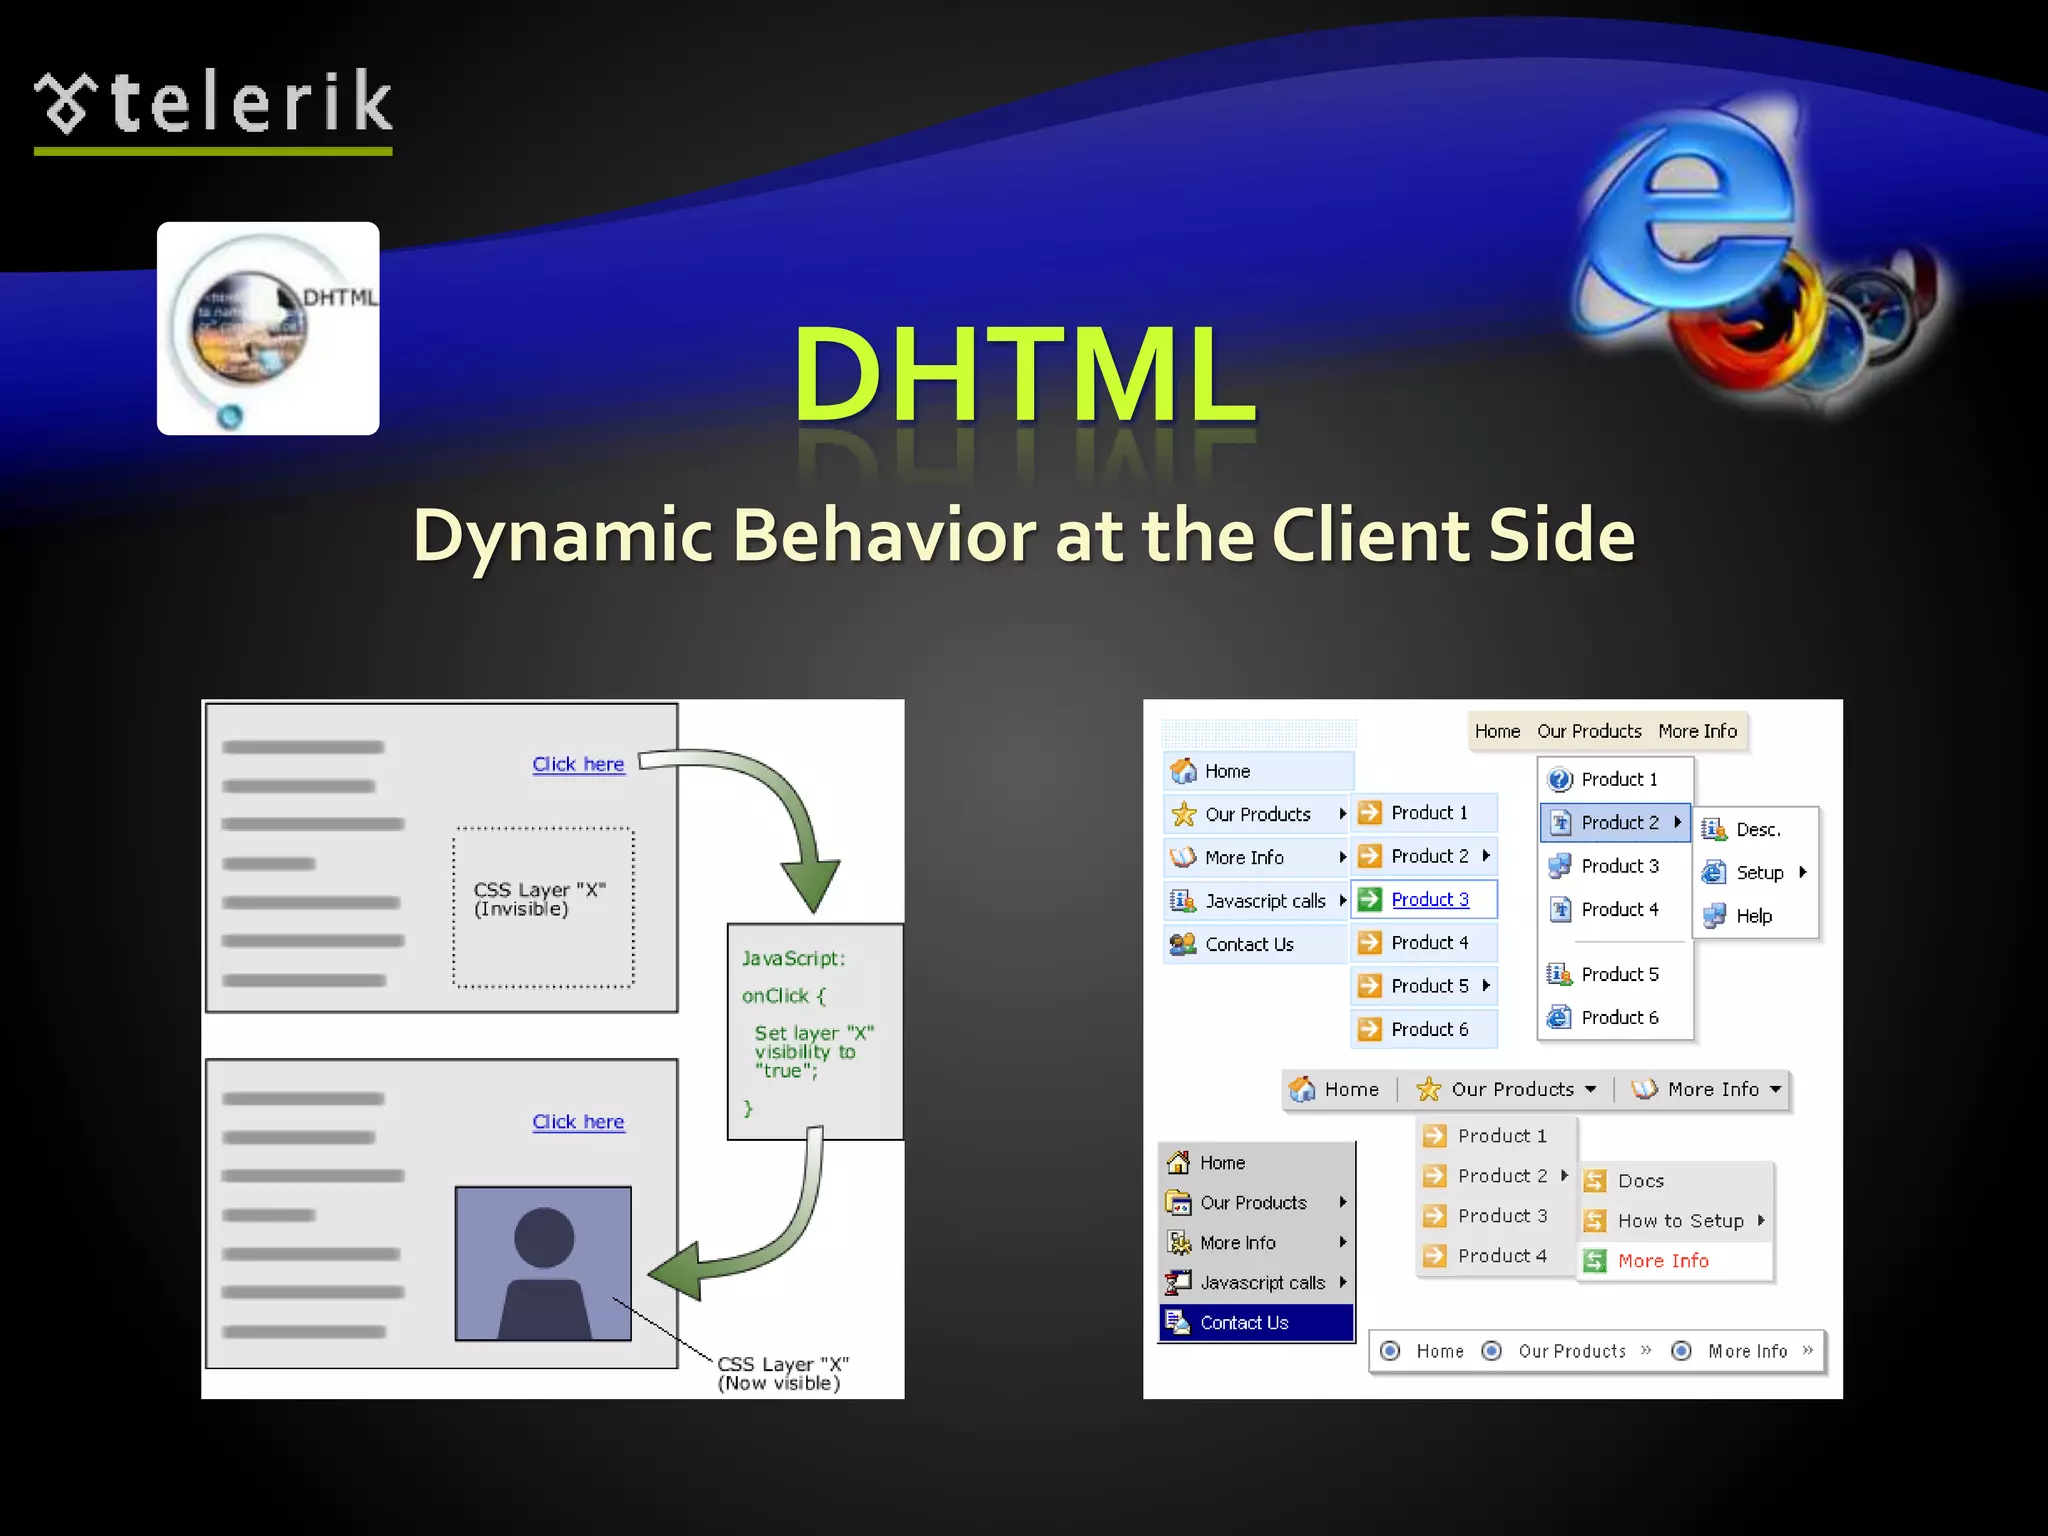Screen dimensions: 2048x1536
Task: Expand the Javascript calls submenu arrow in blue menu
Action: tap(1343, 900)
